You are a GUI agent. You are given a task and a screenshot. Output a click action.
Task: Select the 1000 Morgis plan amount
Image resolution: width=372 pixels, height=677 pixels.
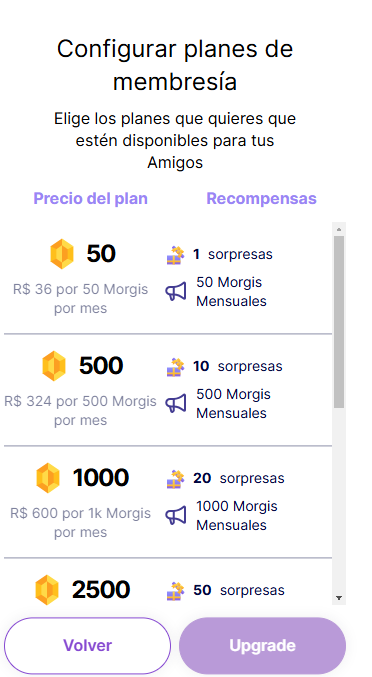pos(101,478)
